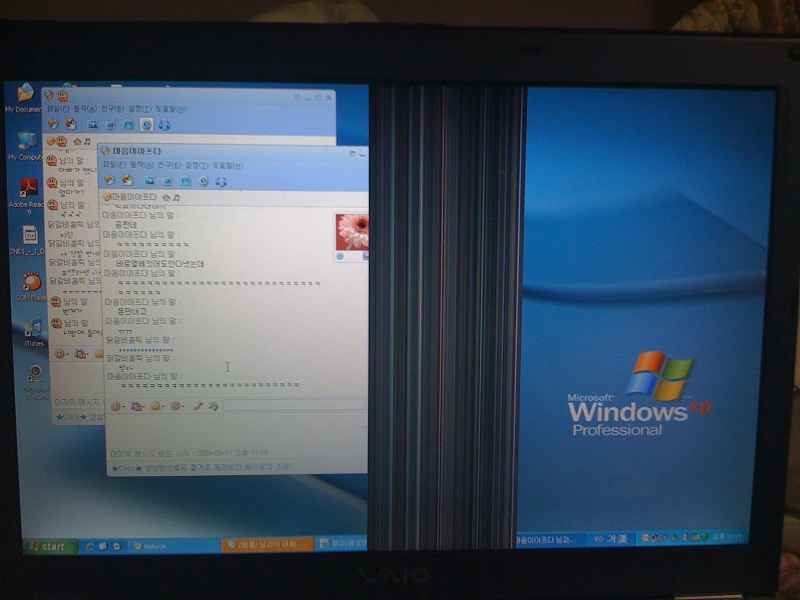Click the Internet Explorer quick launch icon

[x=90, y=547]
